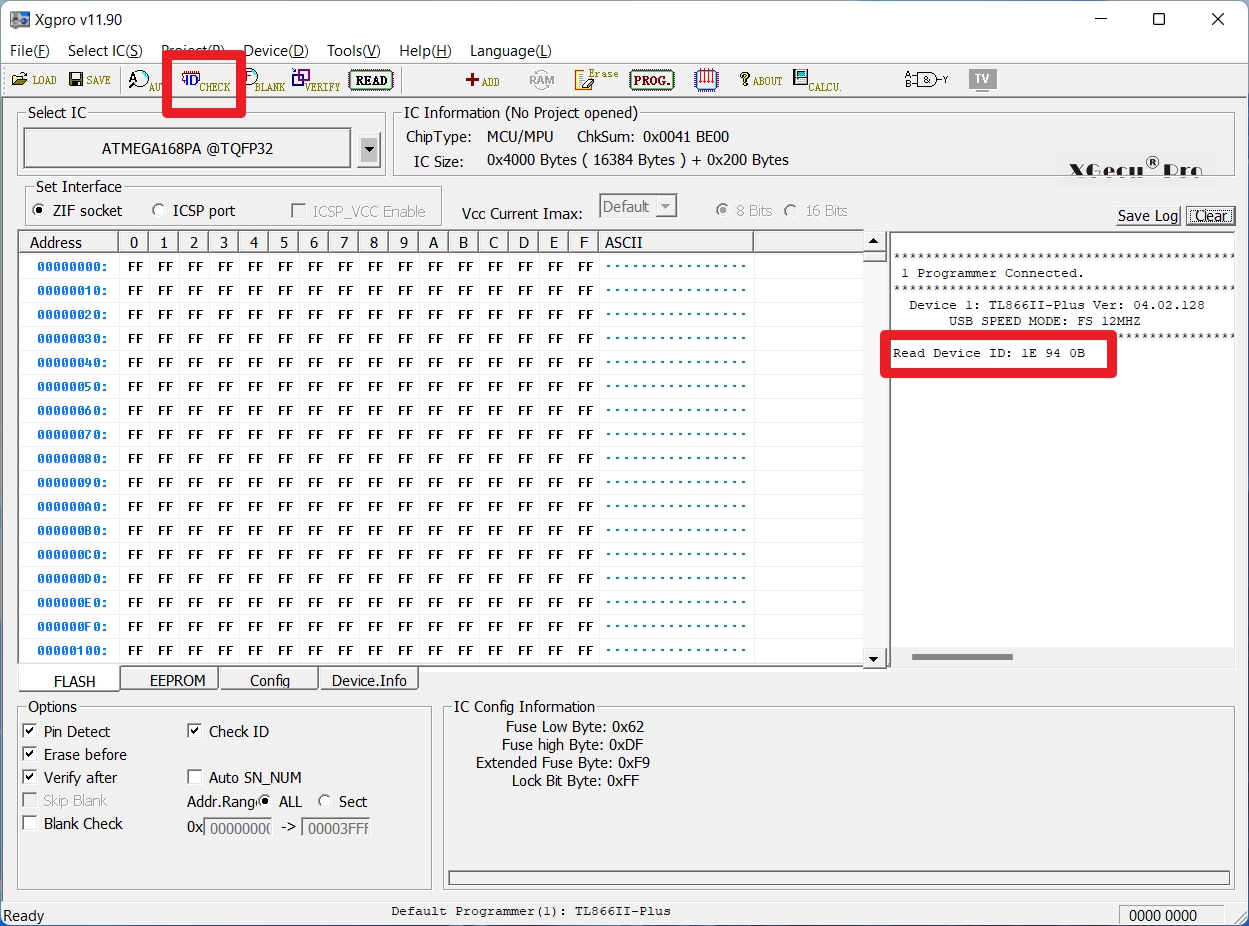Toggle the Auto SN_NUM checkbox
Image resolution: width=1249 pixels, height=926 pixels.
click(195, 778)
